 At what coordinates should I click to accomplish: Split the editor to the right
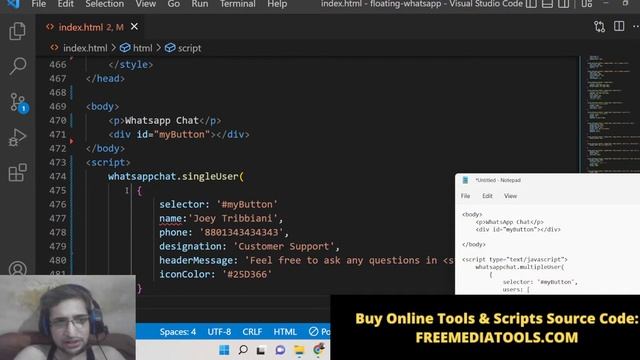click(619, 27)
